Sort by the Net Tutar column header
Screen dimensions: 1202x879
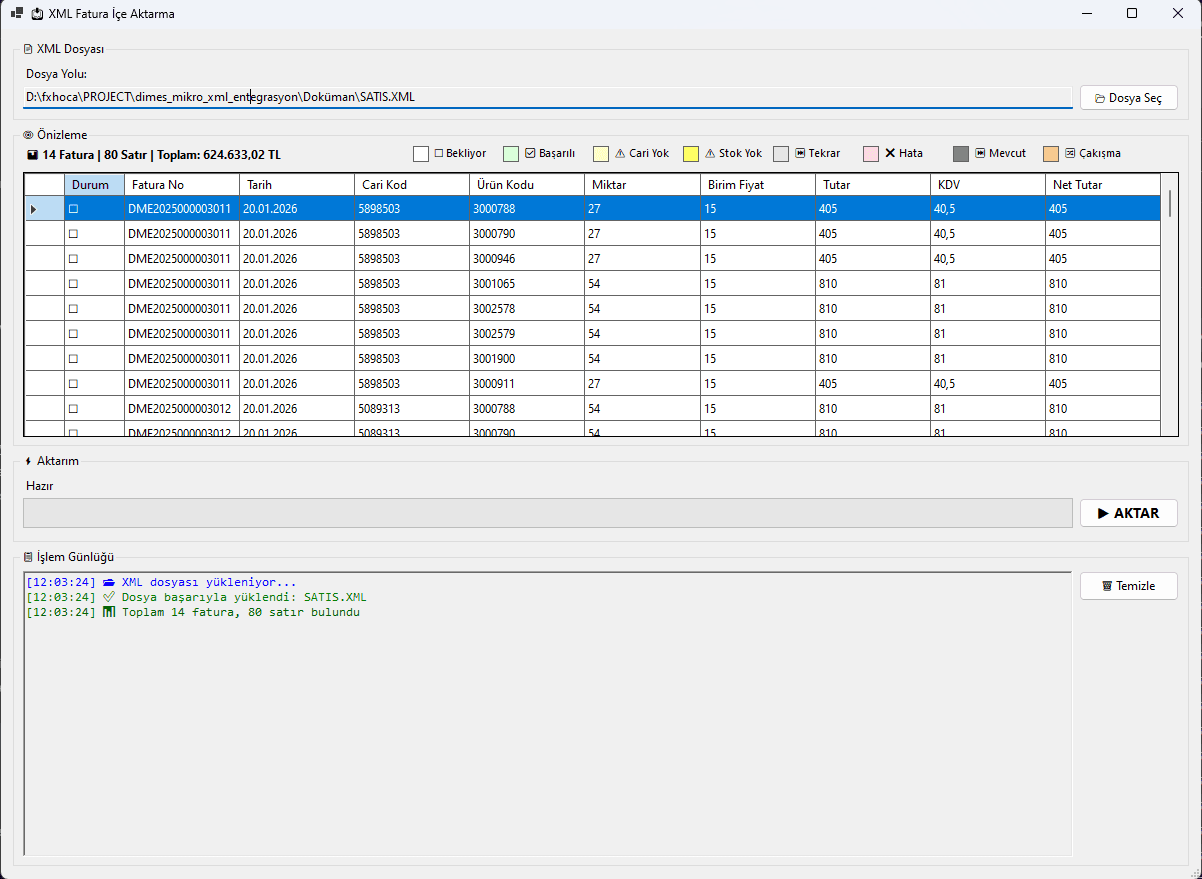point(1102,185)
